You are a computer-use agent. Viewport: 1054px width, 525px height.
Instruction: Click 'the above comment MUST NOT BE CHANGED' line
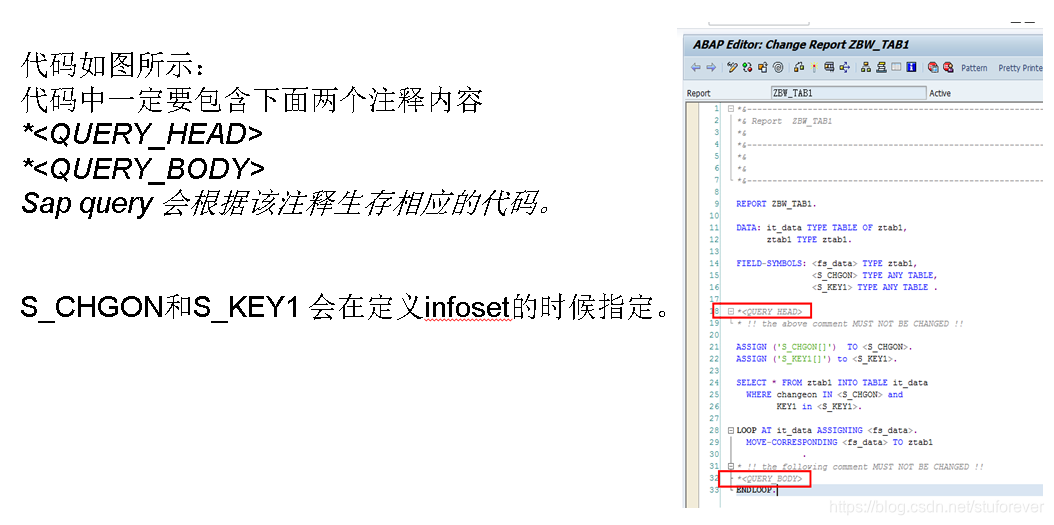coord(850,323)
